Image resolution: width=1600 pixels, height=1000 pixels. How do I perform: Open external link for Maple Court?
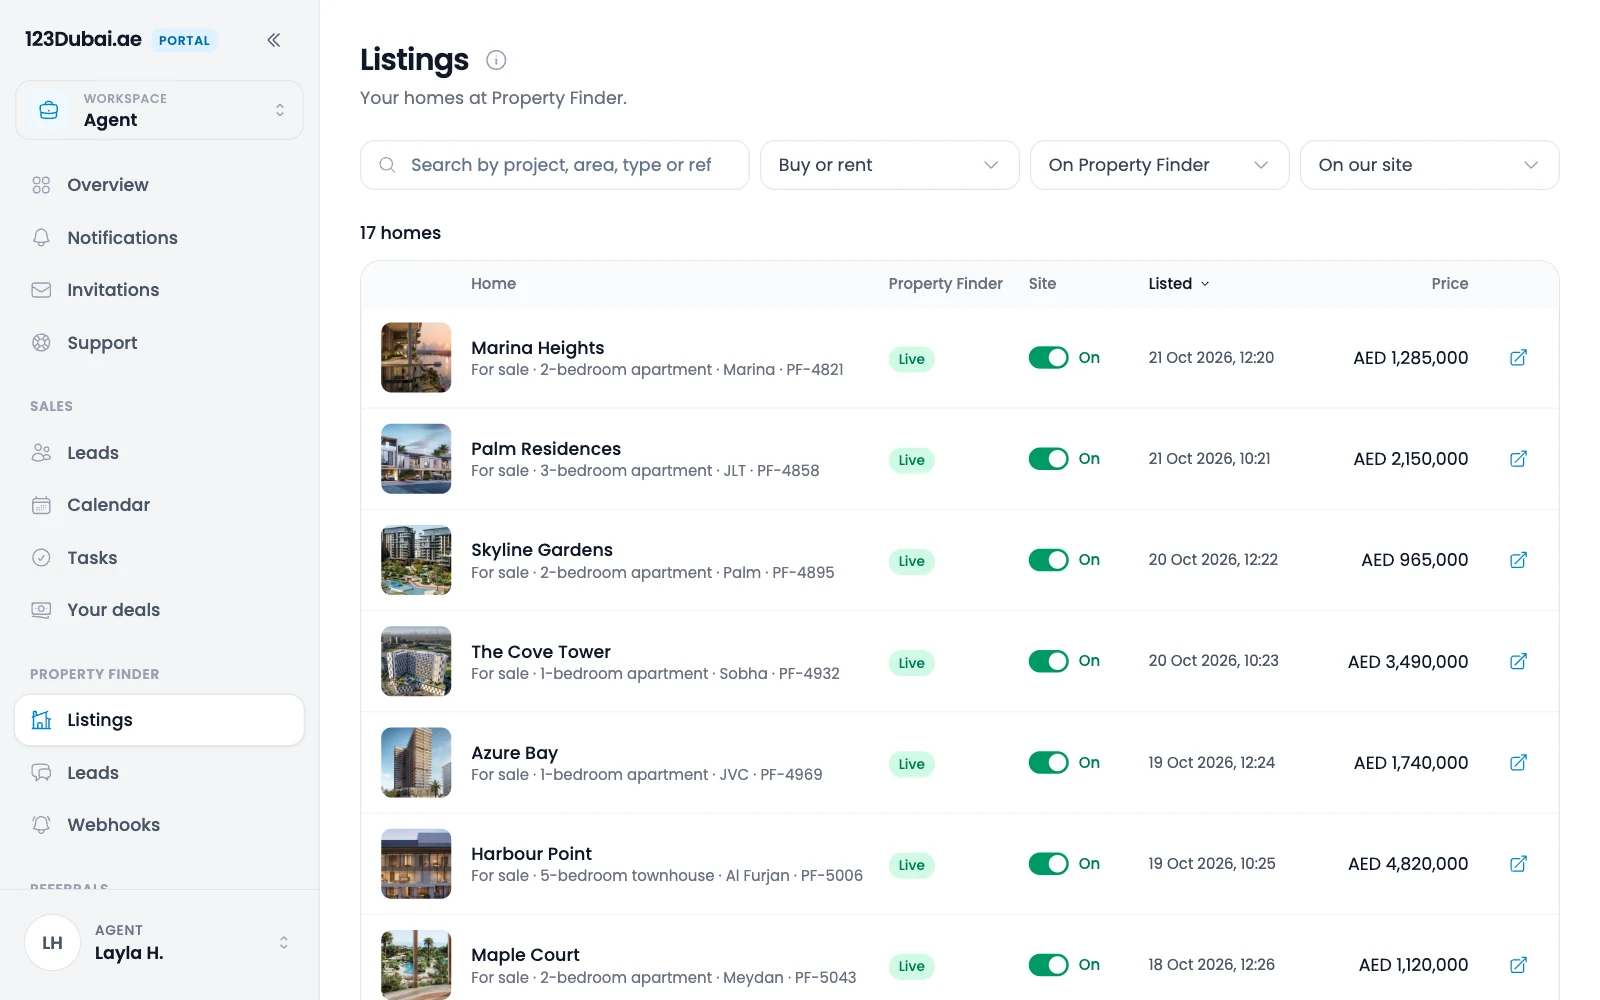1518,965
